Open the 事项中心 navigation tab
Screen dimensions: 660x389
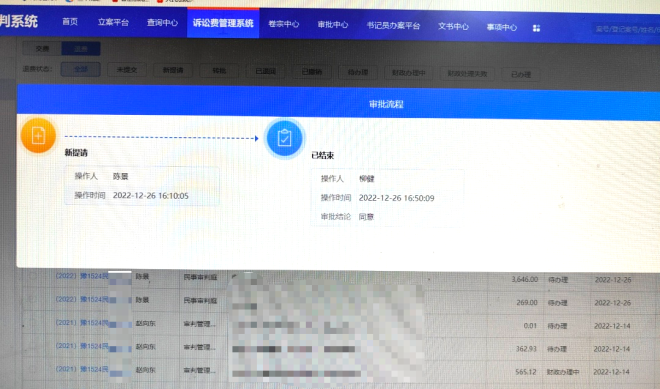[x=502, y=27]
